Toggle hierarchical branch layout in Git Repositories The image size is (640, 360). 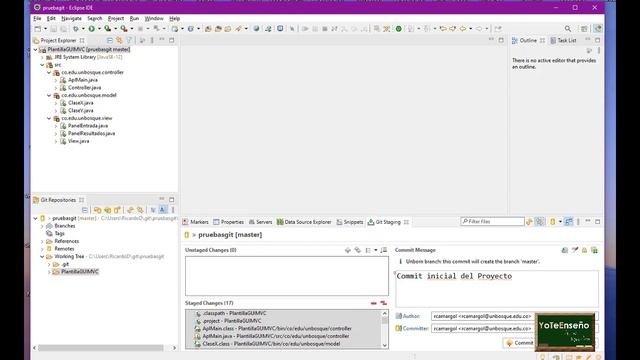click(x=153, y=210)
